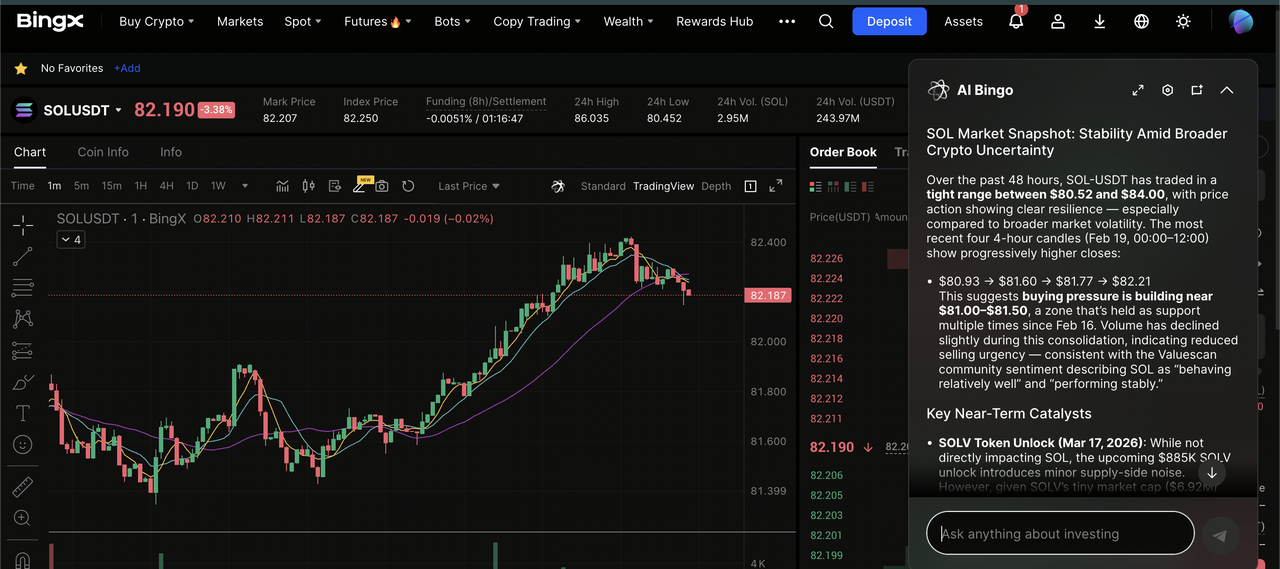The height and width of the screenshot is (569, 1280).
Task: Pick the ruler measure tool
Action: [22, 487]
